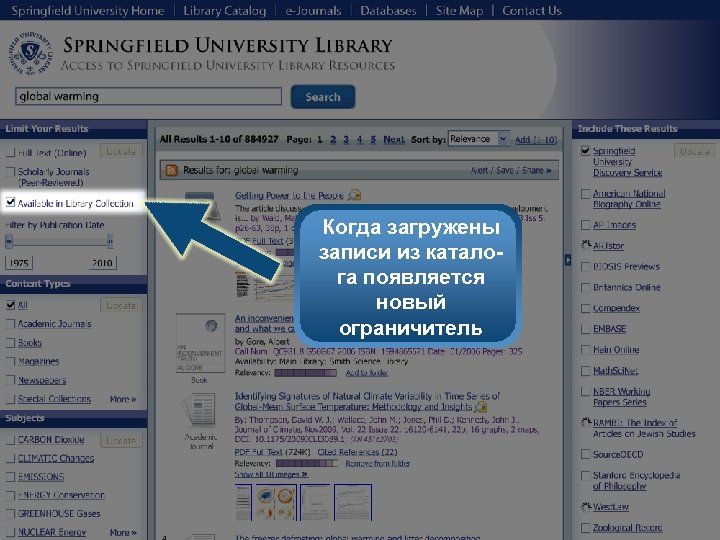The height and width of the screenshot is (540, 720).
Task: Click the Search button
Action: [323, 97]
